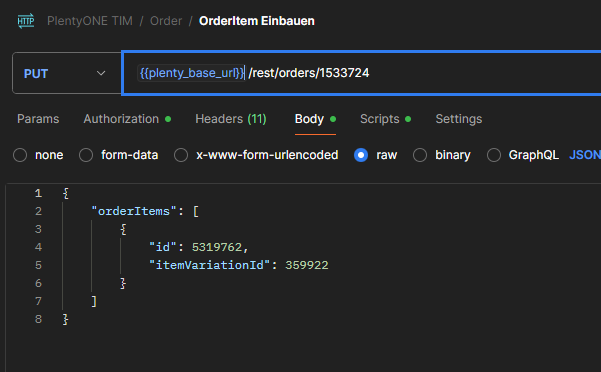This screenshot has width=601, height=372.
Task: Click the closing bracket on line 7
Action: tap(94, 301)
